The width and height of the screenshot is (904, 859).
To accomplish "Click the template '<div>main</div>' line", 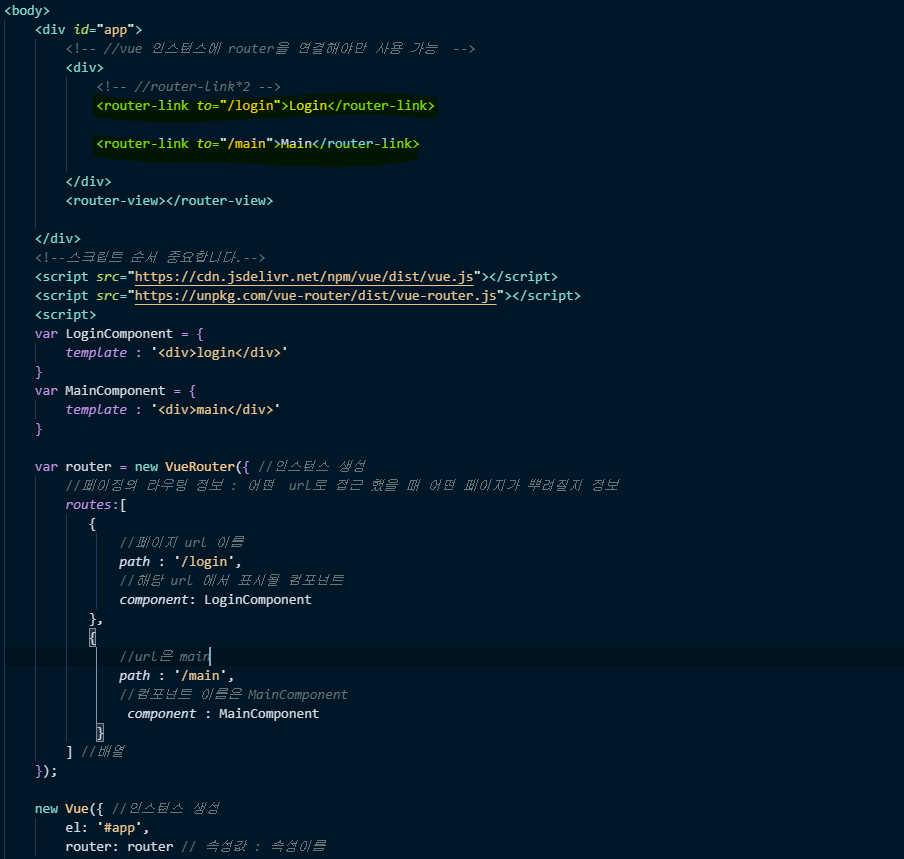I will point(172,410).
